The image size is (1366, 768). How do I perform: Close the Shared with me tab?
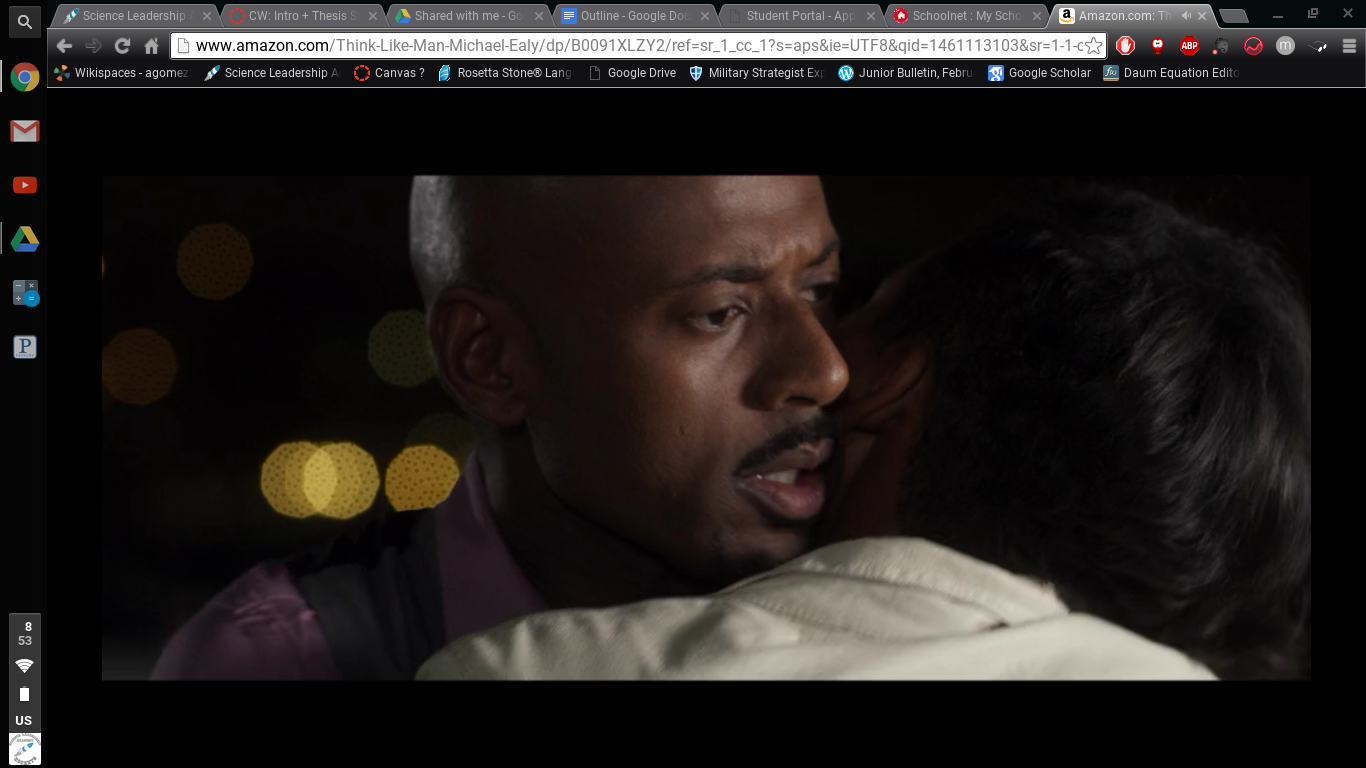click(x=539, y=16)
